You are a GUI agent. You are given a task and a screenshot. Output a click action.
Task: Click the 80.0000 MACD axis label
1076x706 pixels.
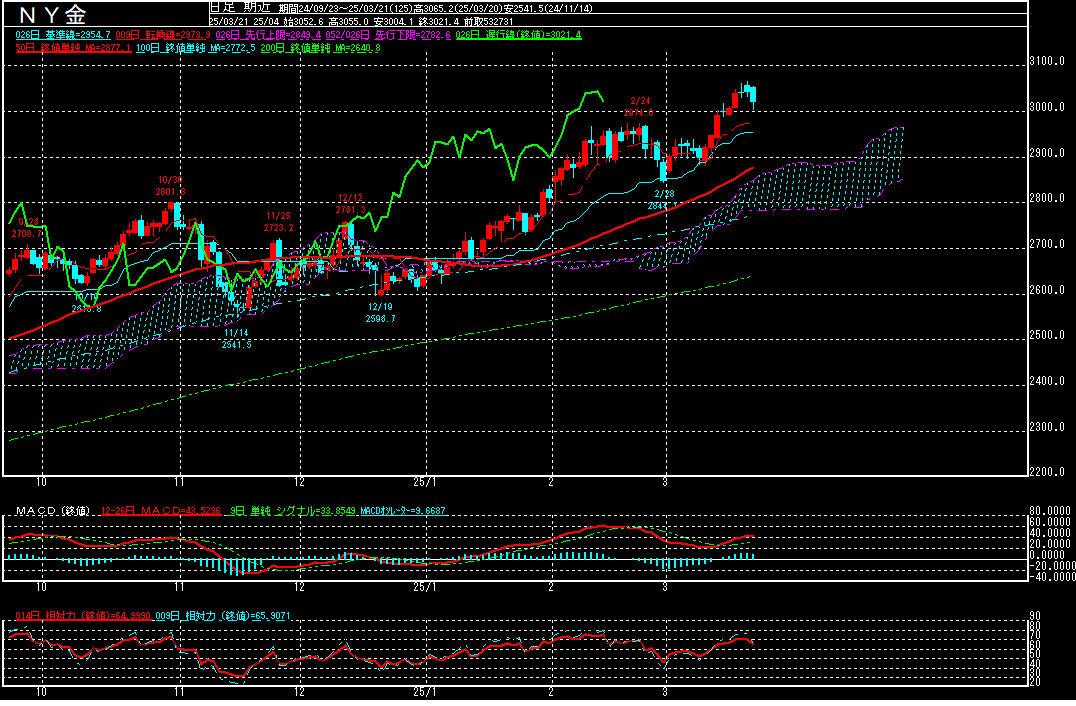point(1050,511)
